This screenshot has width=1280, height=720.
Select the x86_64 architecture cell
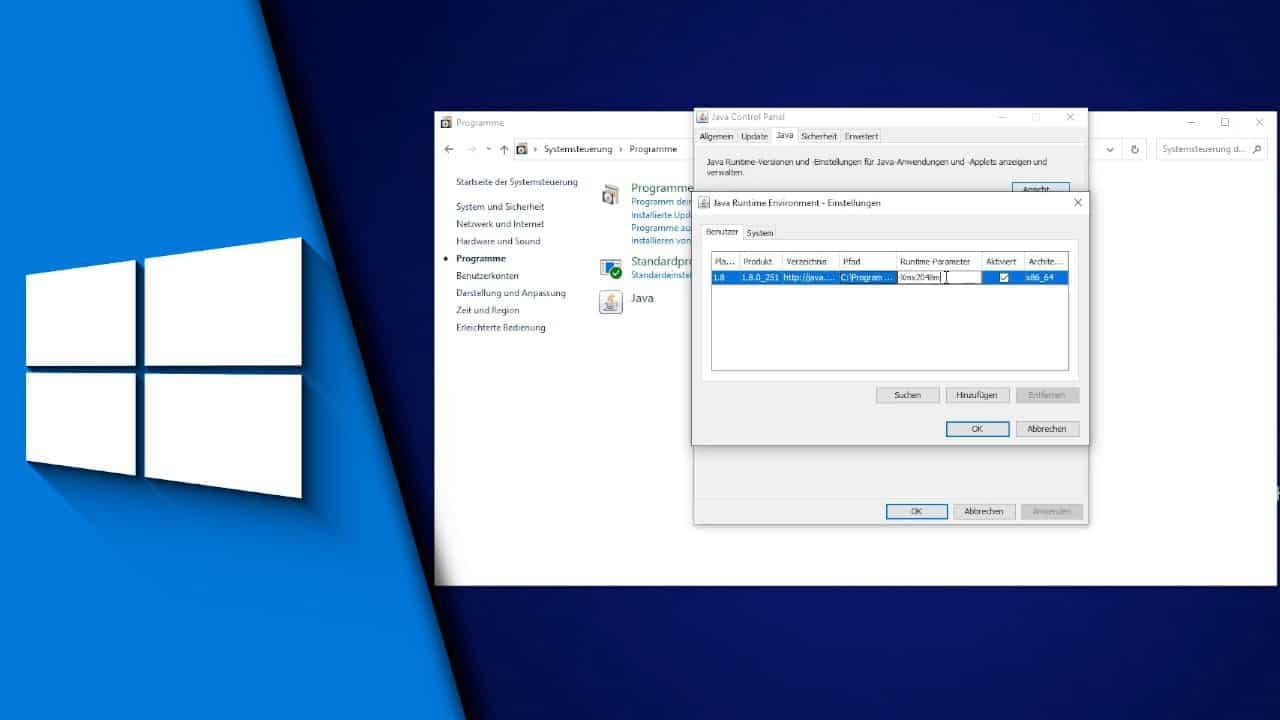(x=1046, y=277)
